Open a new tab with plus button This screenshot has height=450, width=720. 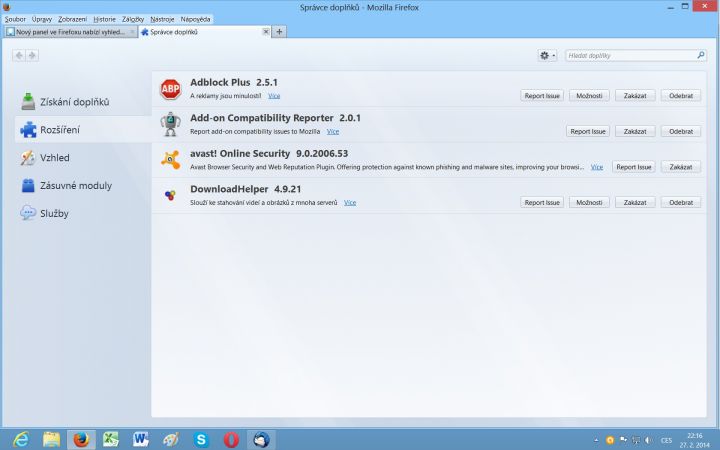tap(279, 32)
